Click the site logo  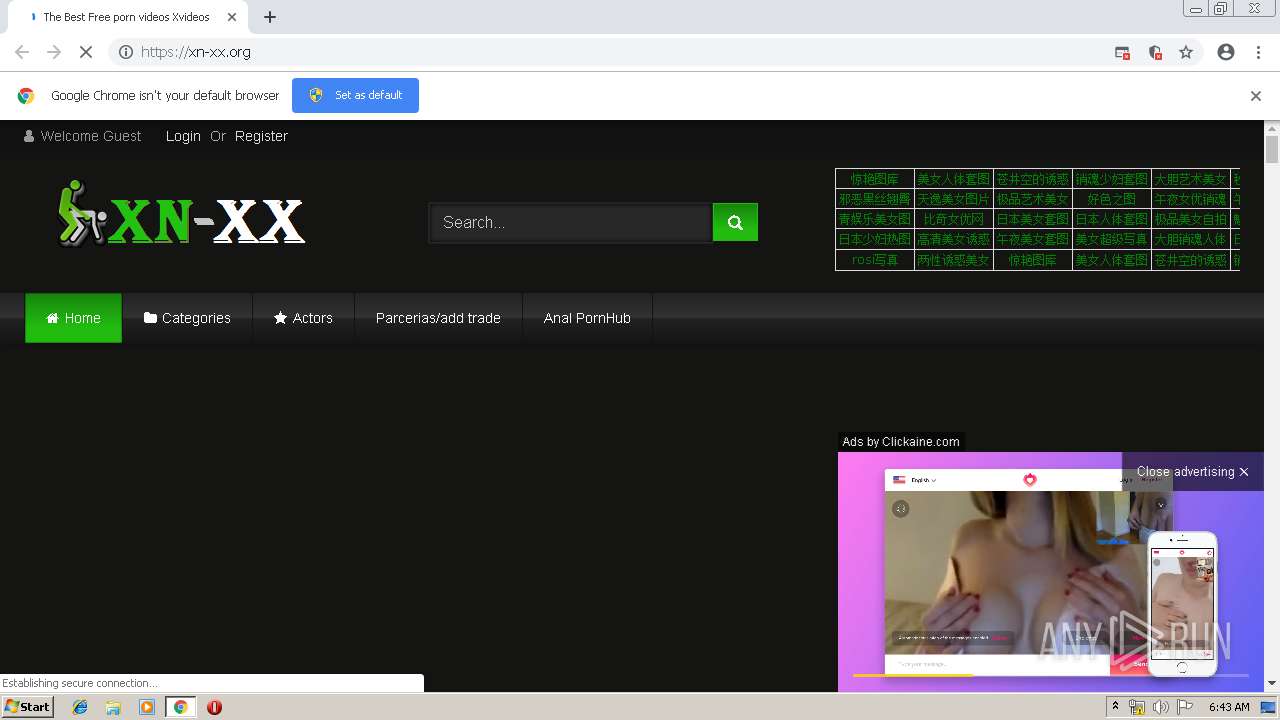click(181, 214)
